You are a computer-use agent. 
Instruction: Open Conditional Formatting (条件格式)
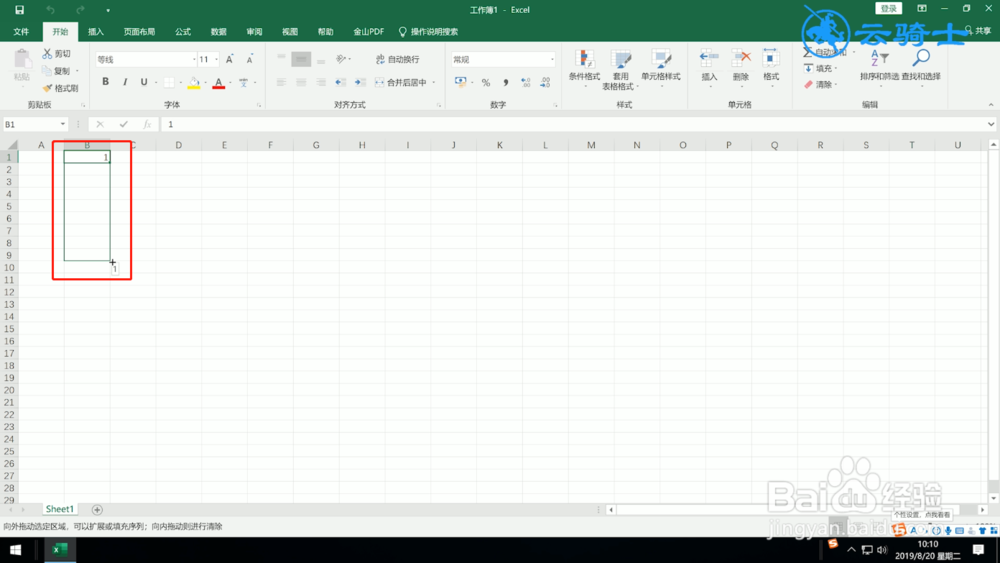click(x=584, y=66)
